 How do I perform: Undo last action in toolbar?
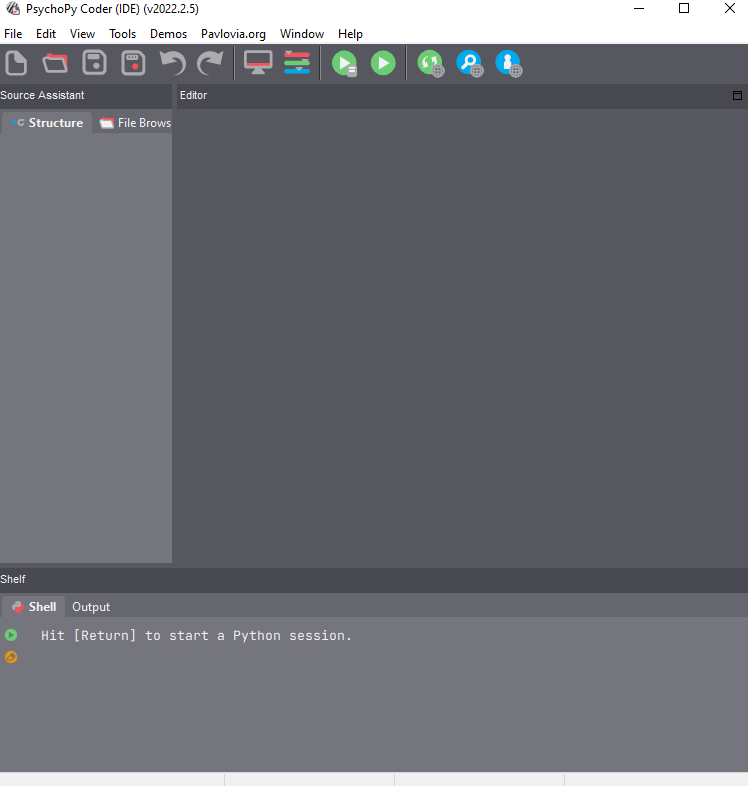[172, 63]
